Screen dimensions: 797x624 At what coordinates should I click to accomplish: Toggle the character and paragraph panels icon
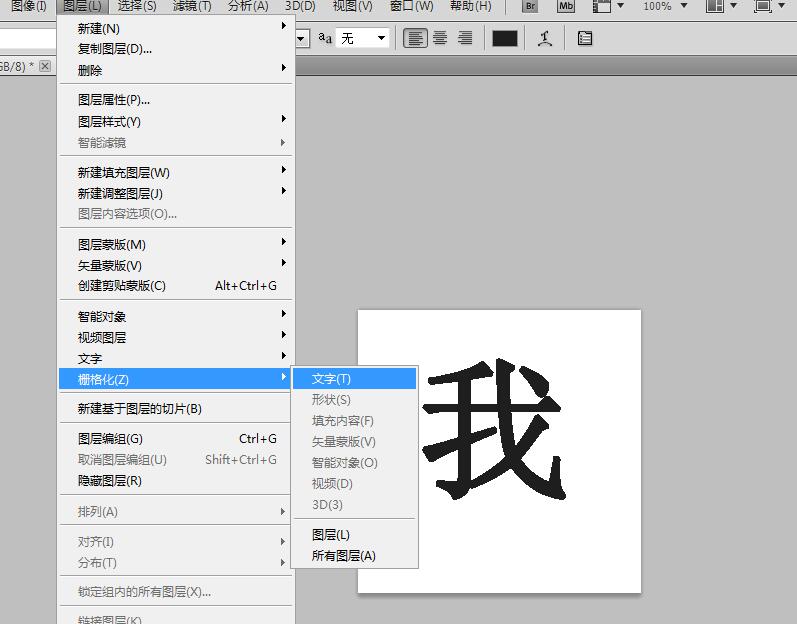tap(585, 39)
